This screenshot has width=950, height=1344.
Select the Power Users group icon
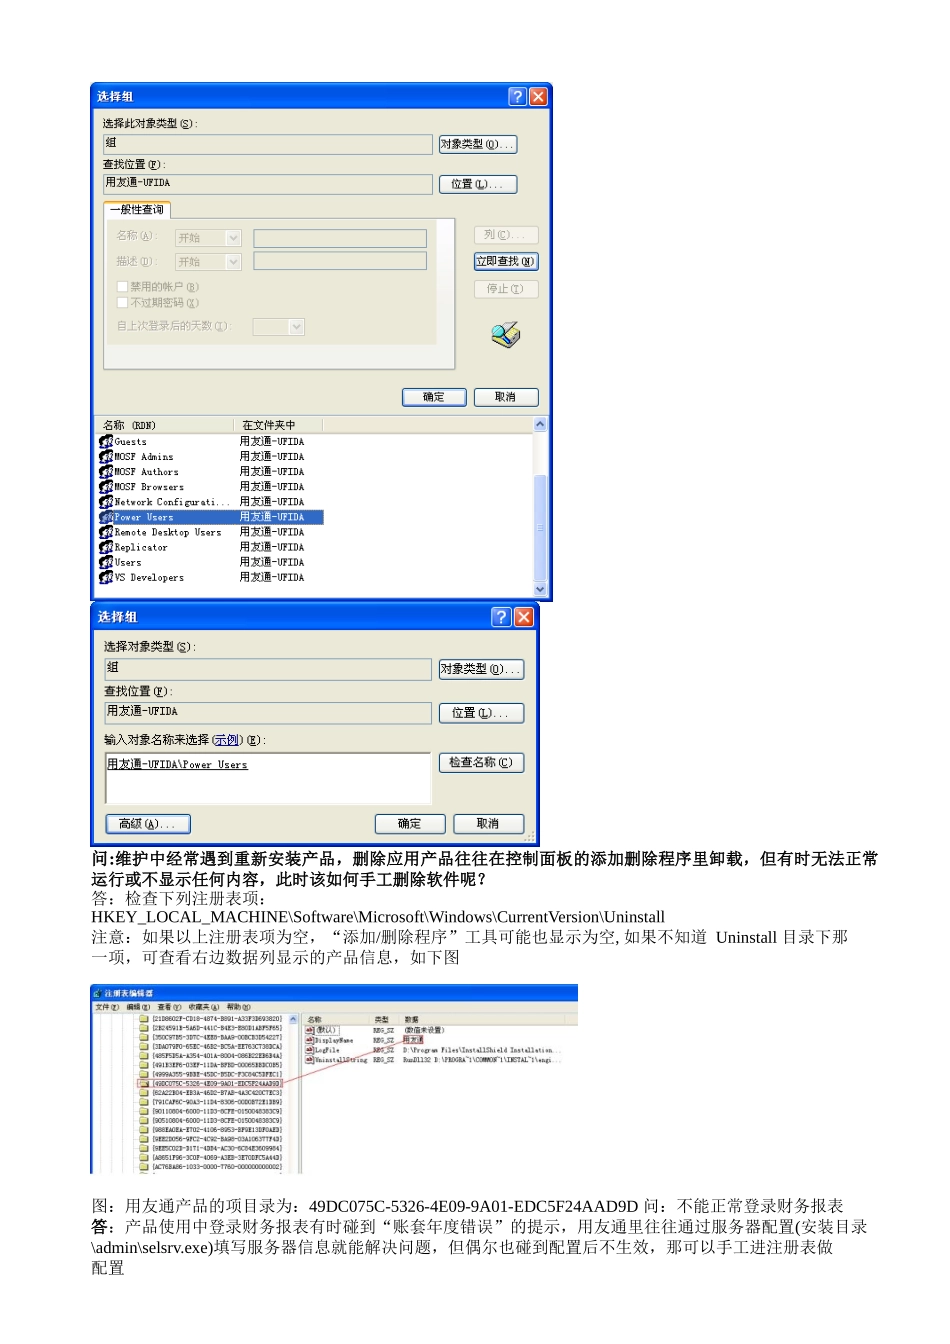106,517
